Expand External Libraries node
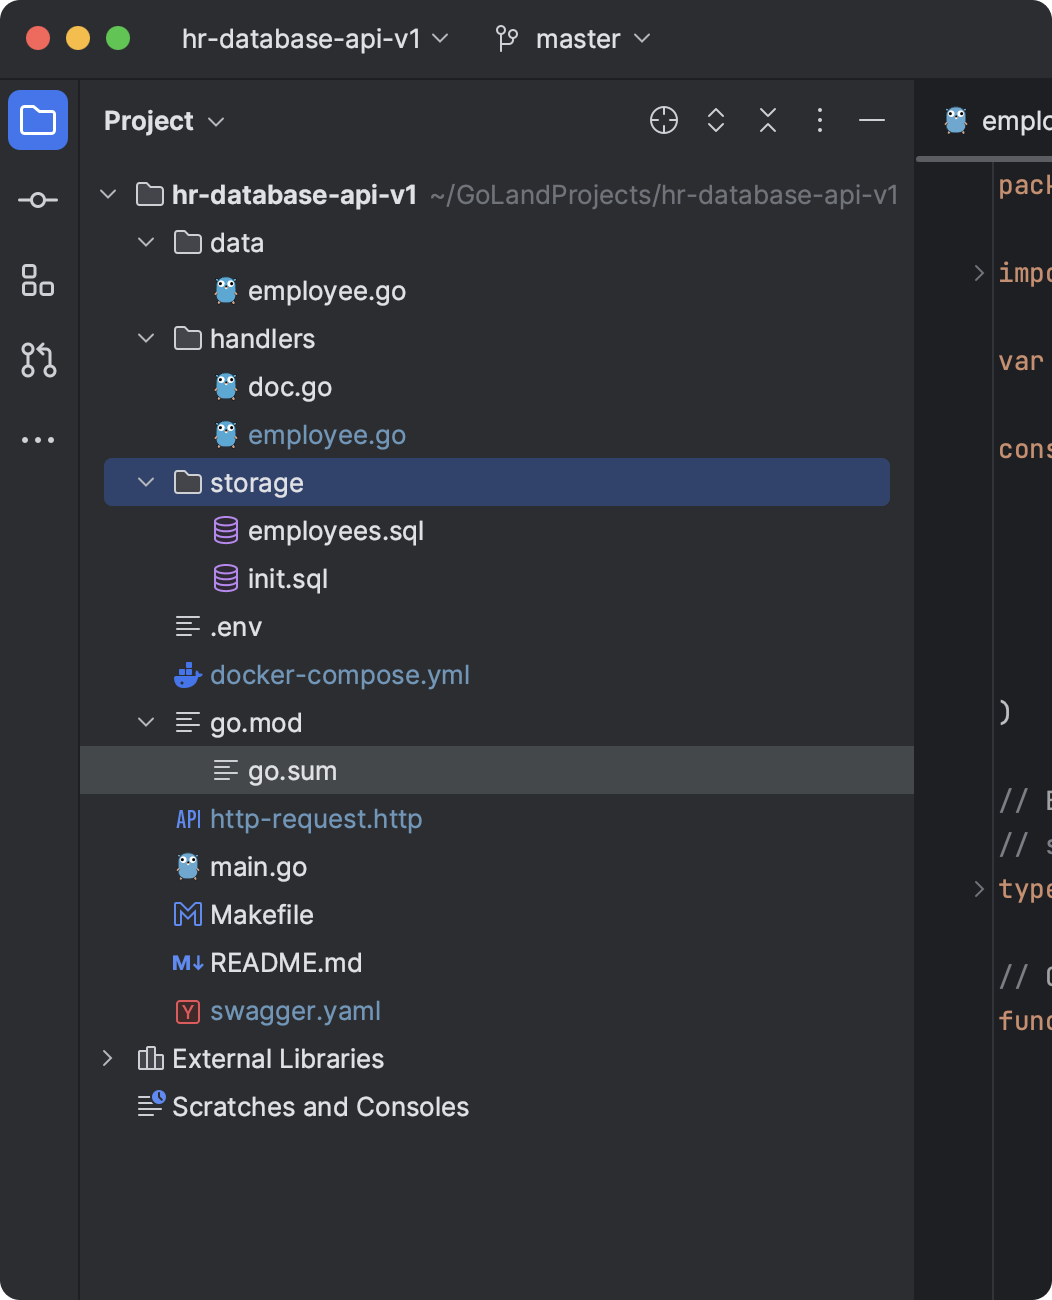Image resolution: width=1052 pixels, height=1300 pixels. point(108,1059)
